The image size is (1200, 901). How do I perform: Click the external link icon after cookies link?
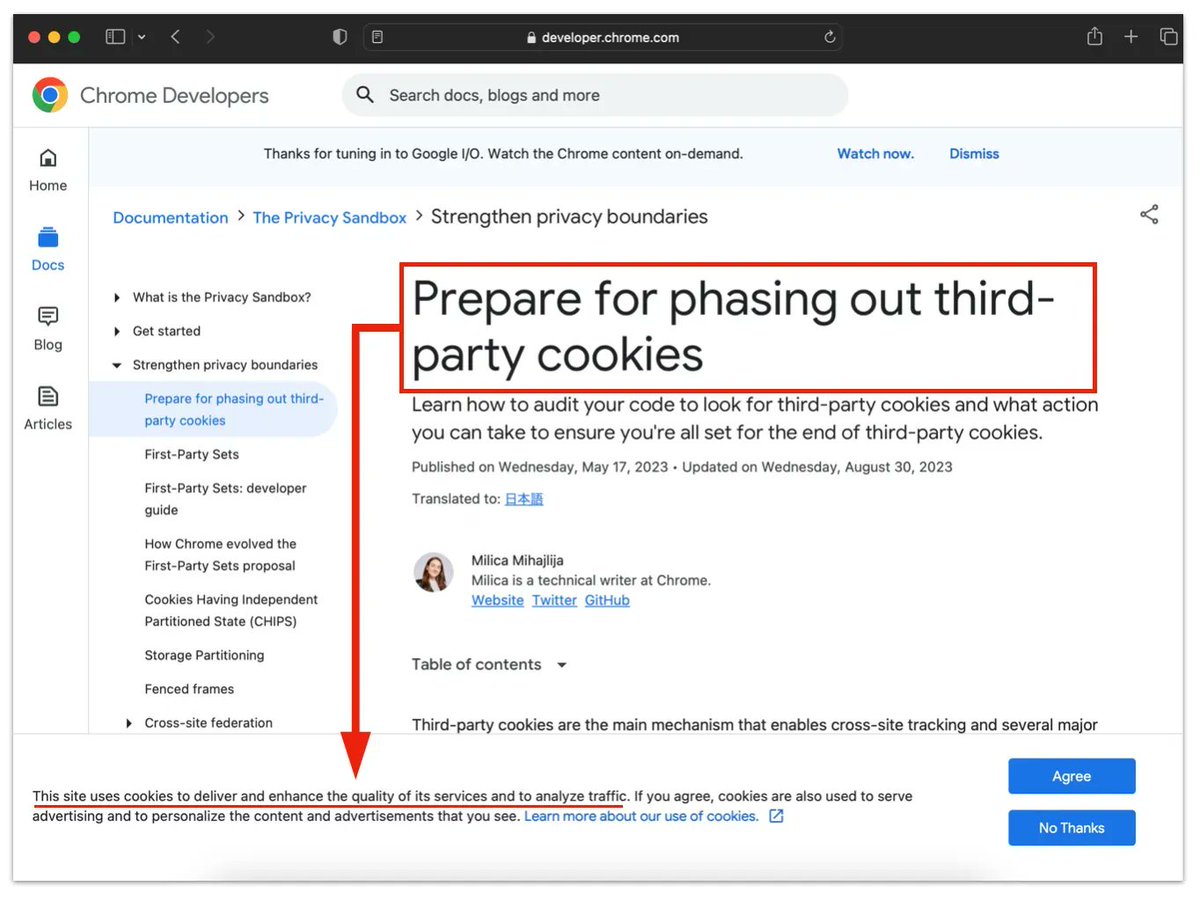775,816
